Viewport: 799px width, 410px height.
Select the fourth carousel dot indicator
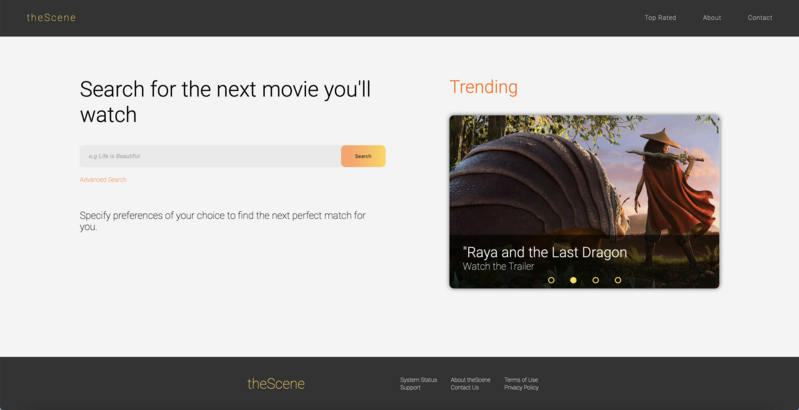pos(618,280)
